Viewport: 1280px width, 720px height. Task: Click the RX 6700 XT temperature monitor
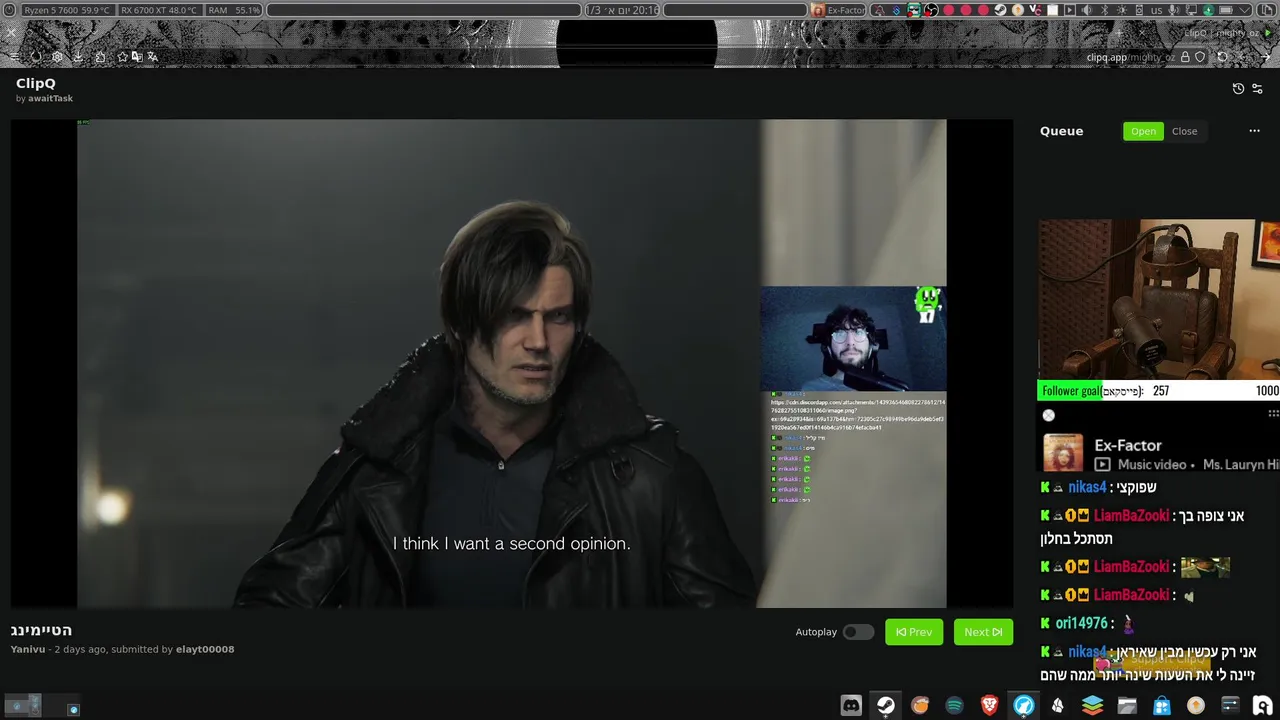(159, 10)
